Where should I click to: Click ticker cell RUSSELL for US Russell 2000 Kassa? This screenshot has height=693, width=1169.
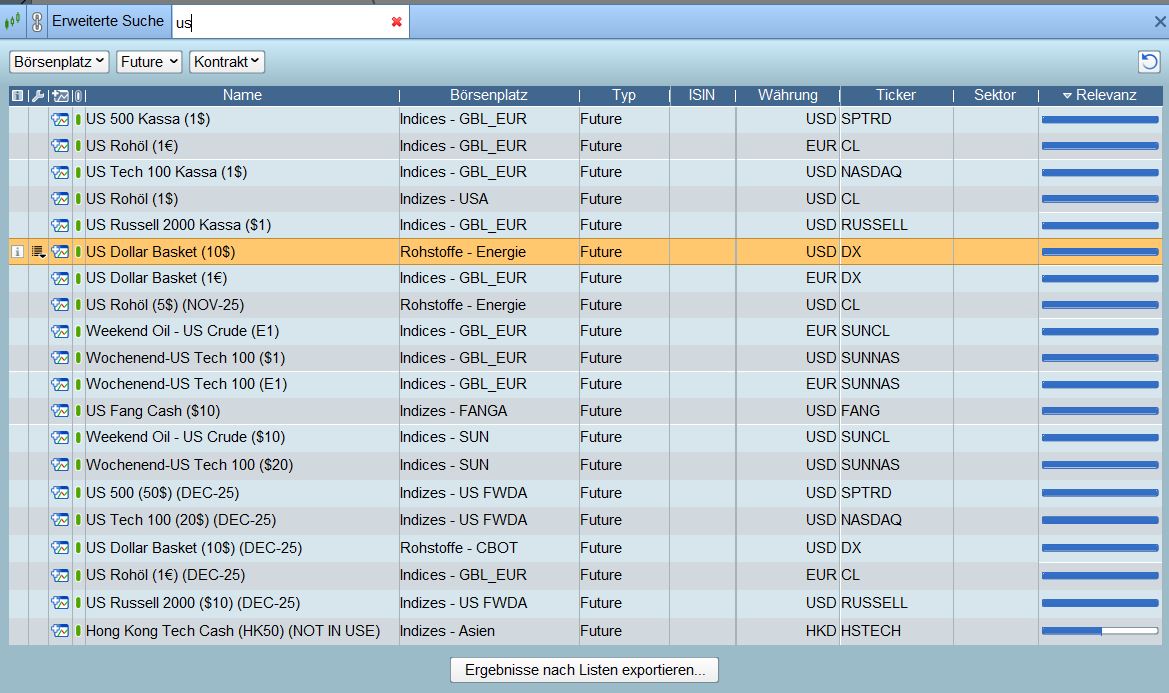click(875, 225)
